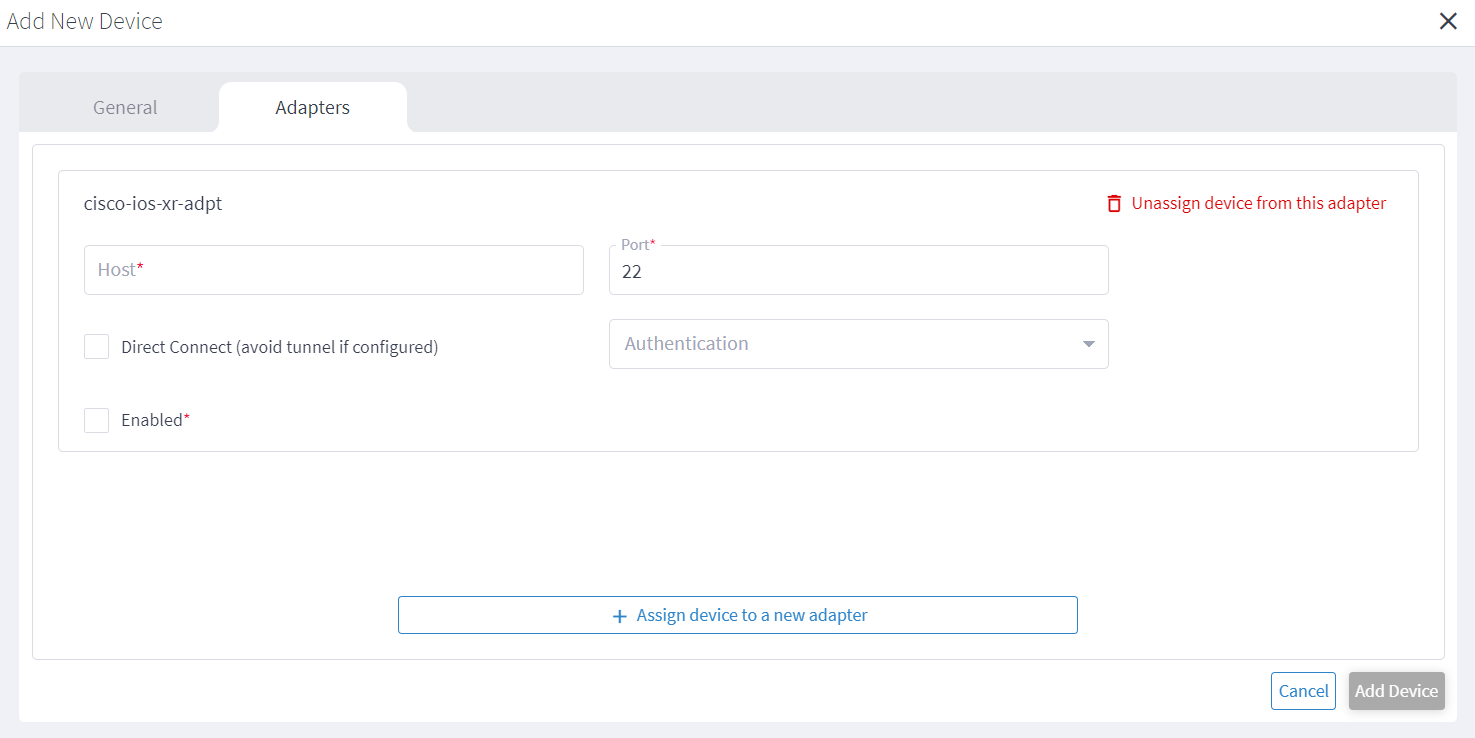Click the Enabled label text
Screen dimensions: 1475x738
point(152,421)
